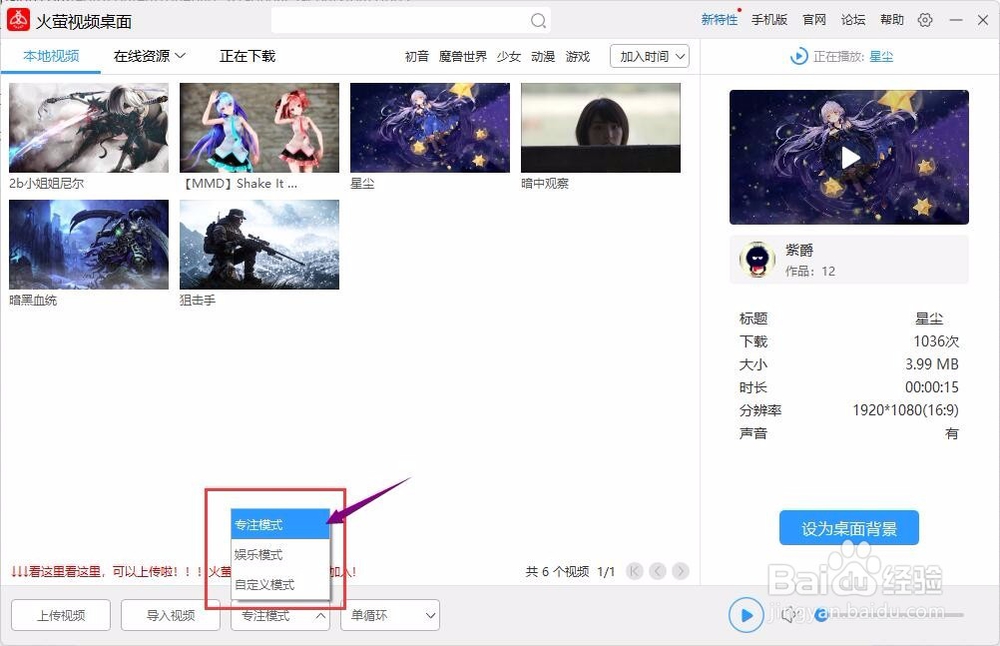Open 论坛 link
Image resolution: width=1000 pixels, height=646 pixels.
853,20
